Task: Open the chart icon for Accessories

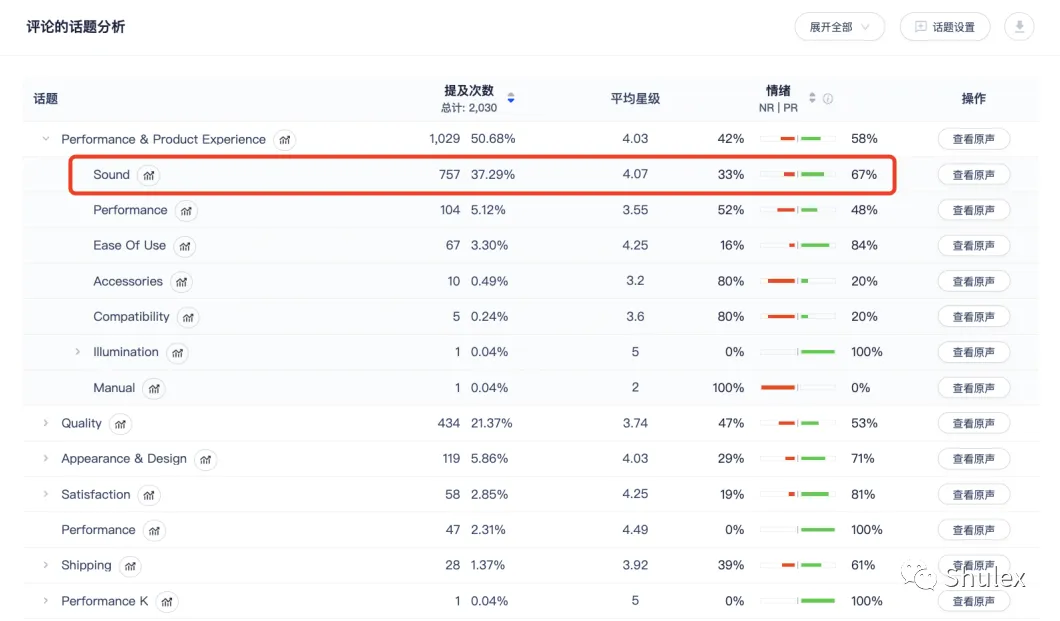Action: tap(181, 282)
